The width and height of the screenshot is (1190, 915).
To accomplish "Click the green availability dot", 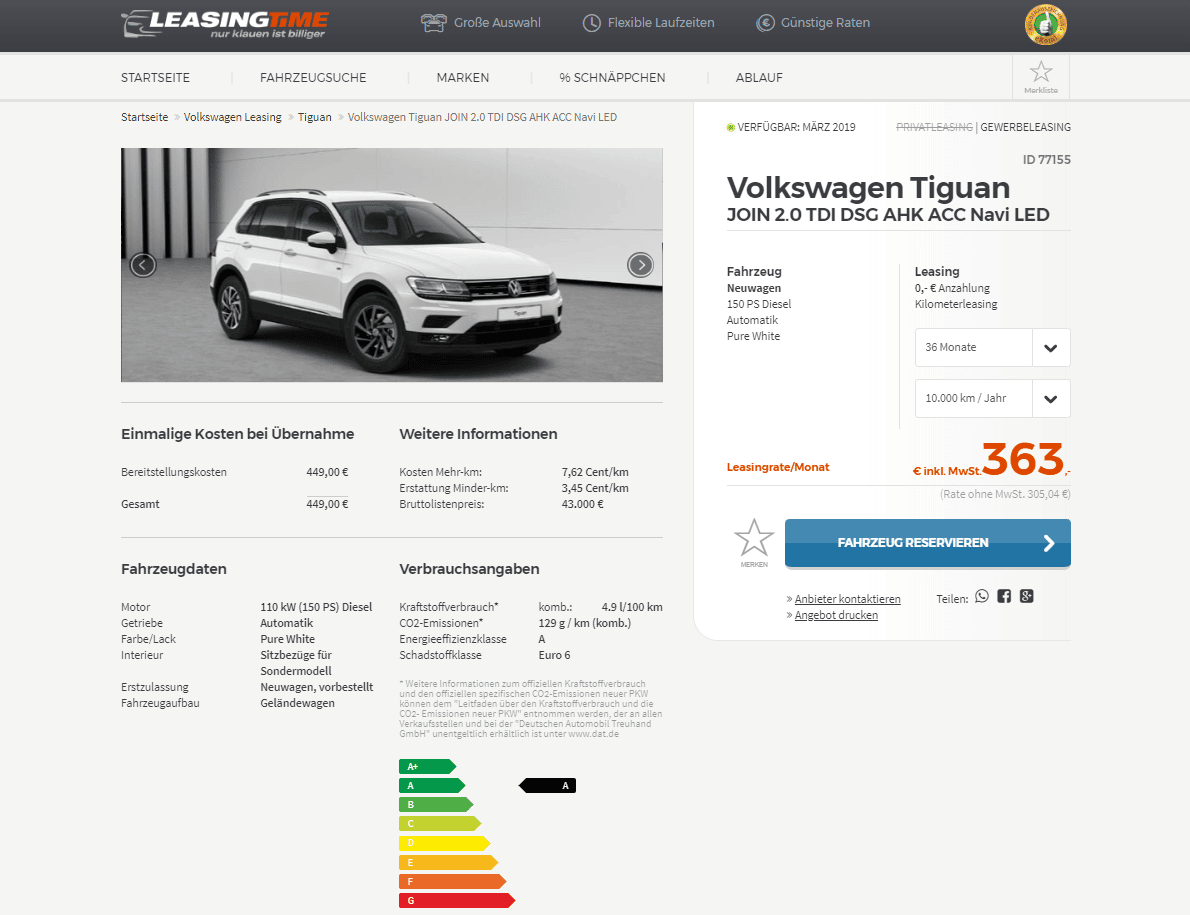I will point(731,127).
